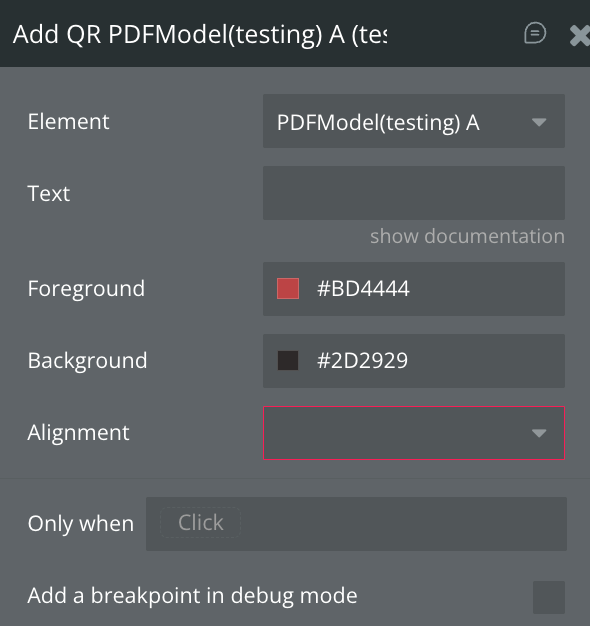The image size is (590, 626).
Task: Click the red Foreground color swatch
Action: coord(288,289)
